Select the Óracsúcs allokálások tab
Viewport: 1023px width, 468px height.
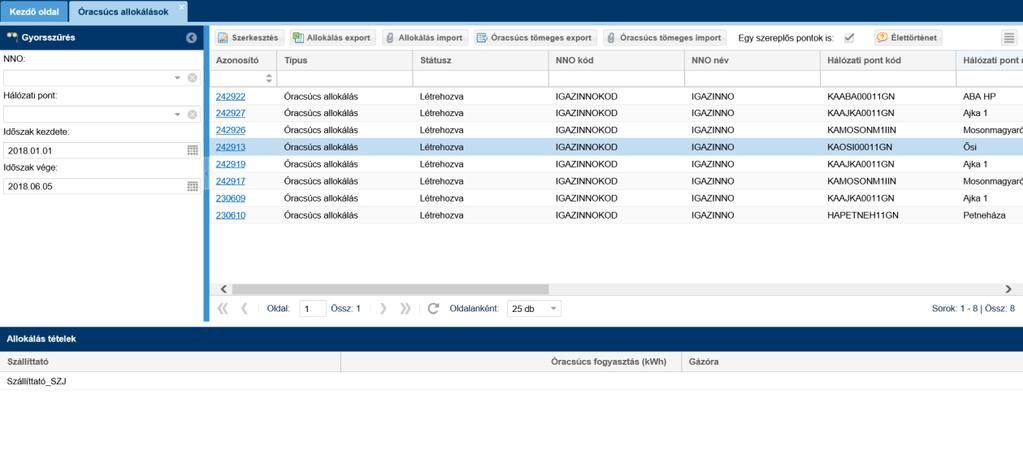(x=123, y=12)
